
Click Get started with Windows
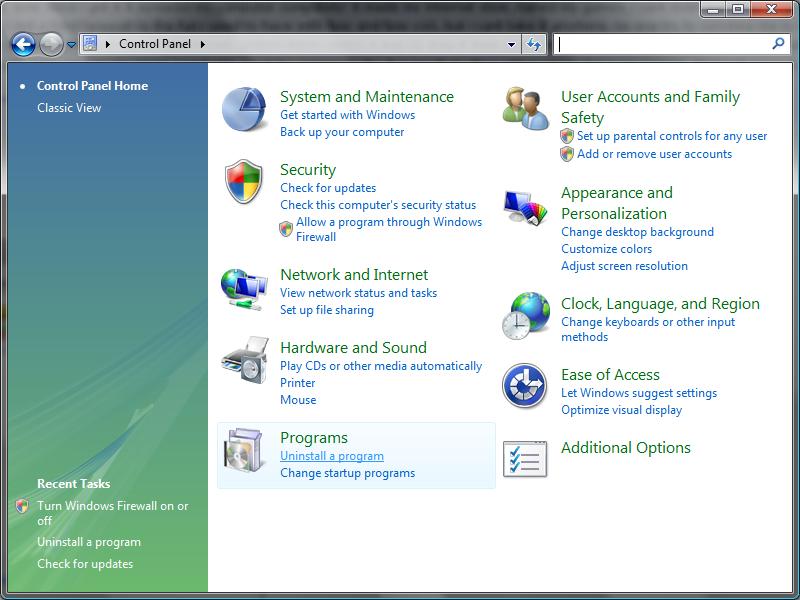click(x=347, y=115)
